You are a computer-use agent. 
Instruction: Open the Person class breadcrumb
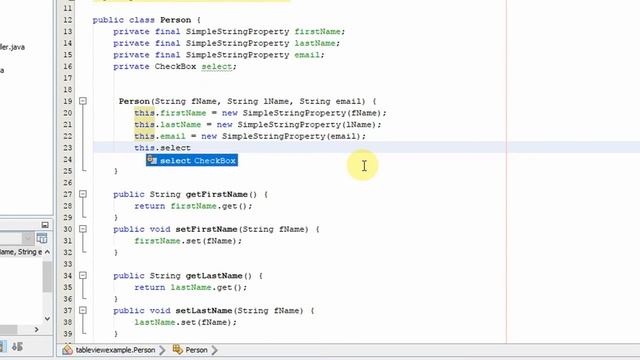[x=196, y=350]
